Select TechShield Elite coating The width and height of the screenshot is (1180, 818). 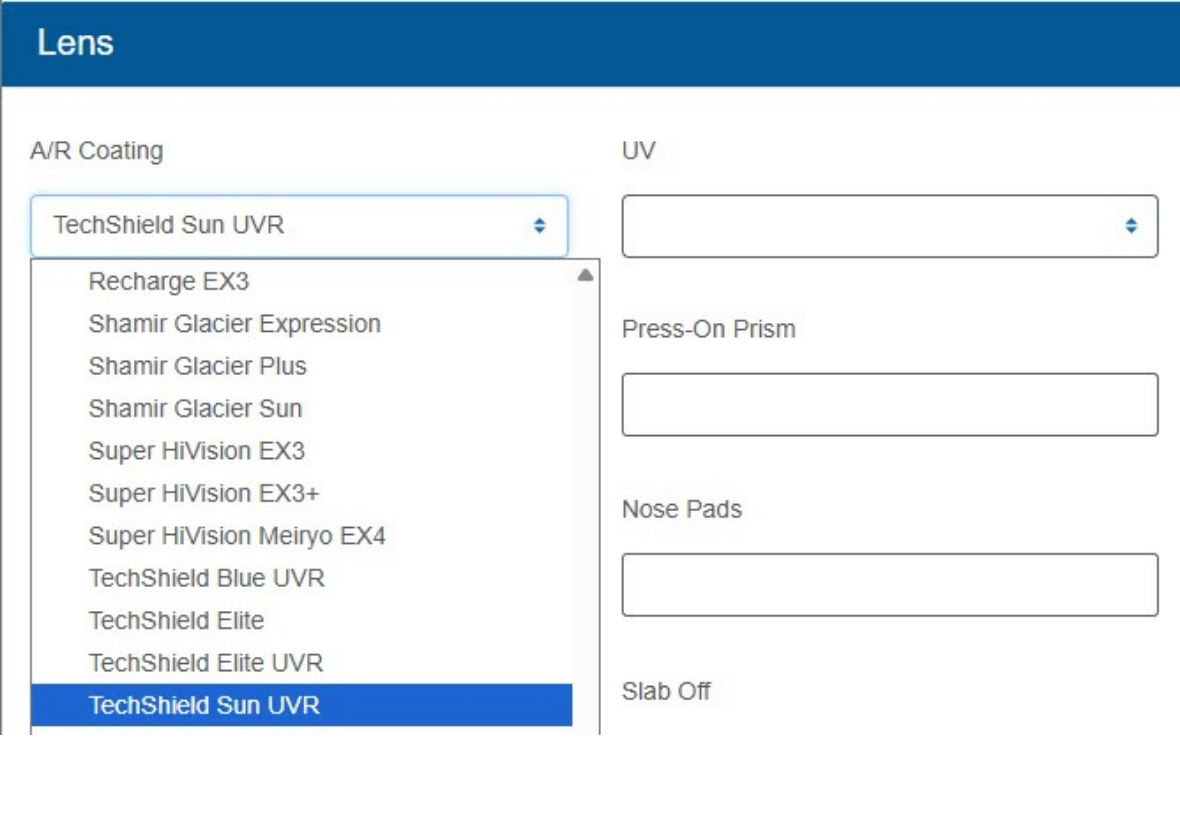176,620
